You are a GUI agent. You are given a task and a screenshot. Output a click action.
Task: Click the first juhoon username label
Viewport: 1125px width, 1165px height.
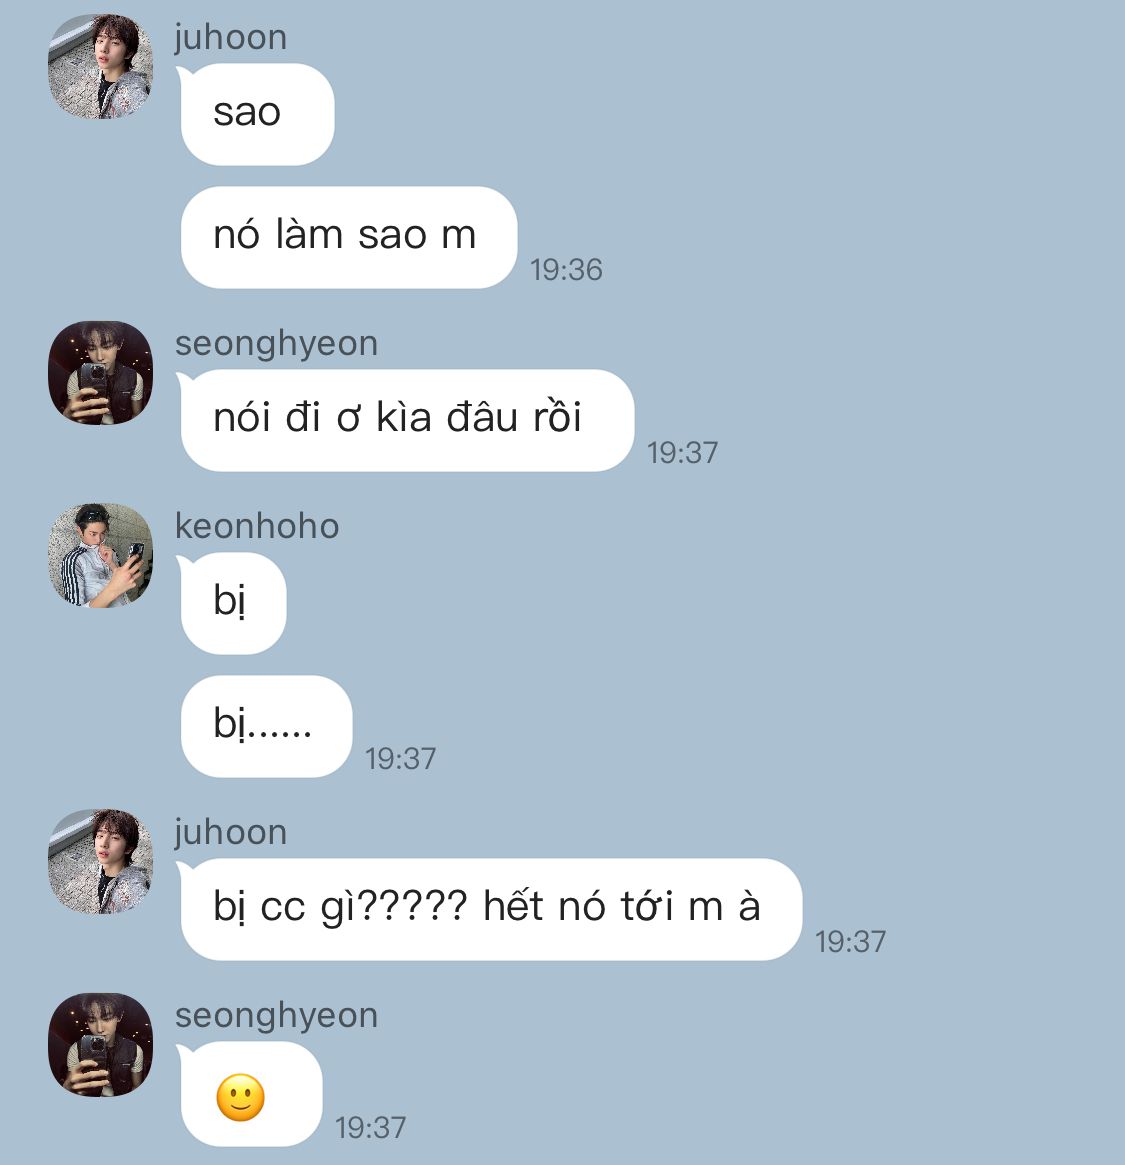pyautogui.click(x=230, y=38)
